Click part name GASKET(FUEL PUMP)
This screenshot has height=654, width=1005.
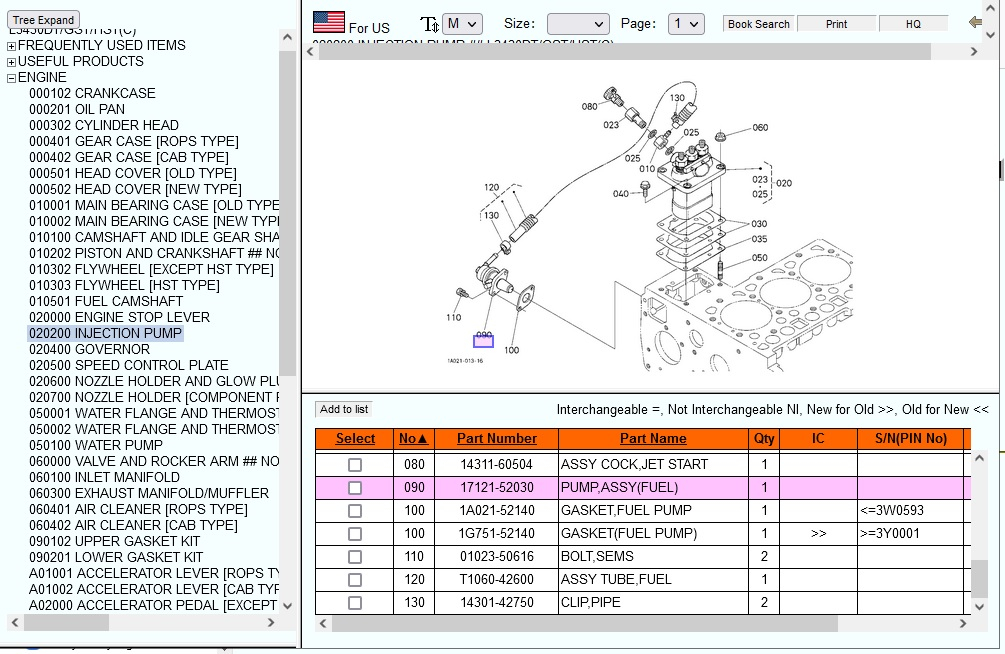coord(629,534)
